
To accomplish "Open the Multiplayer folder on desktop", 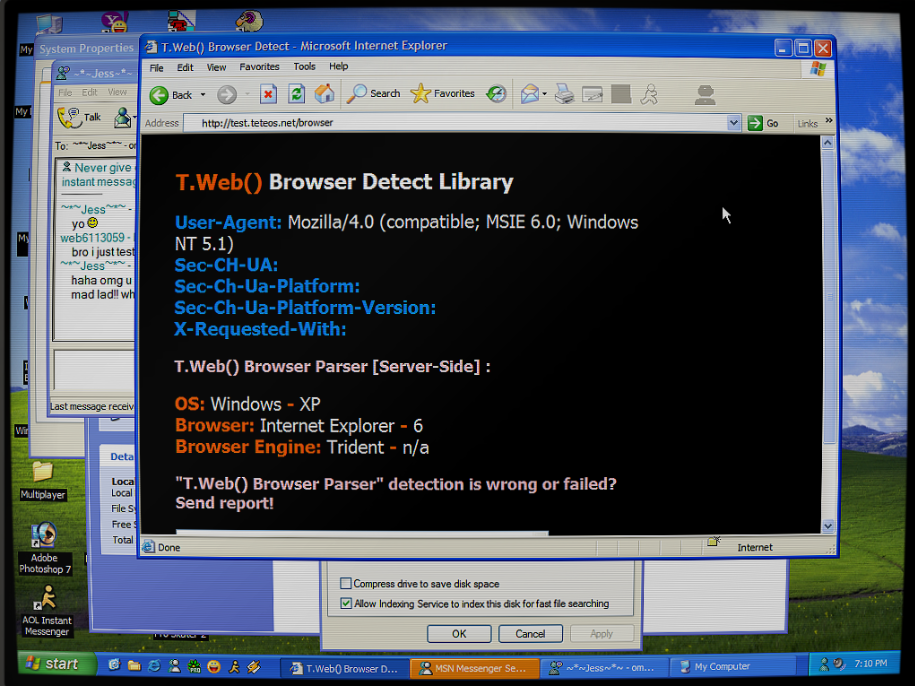I will click(43, 480).
